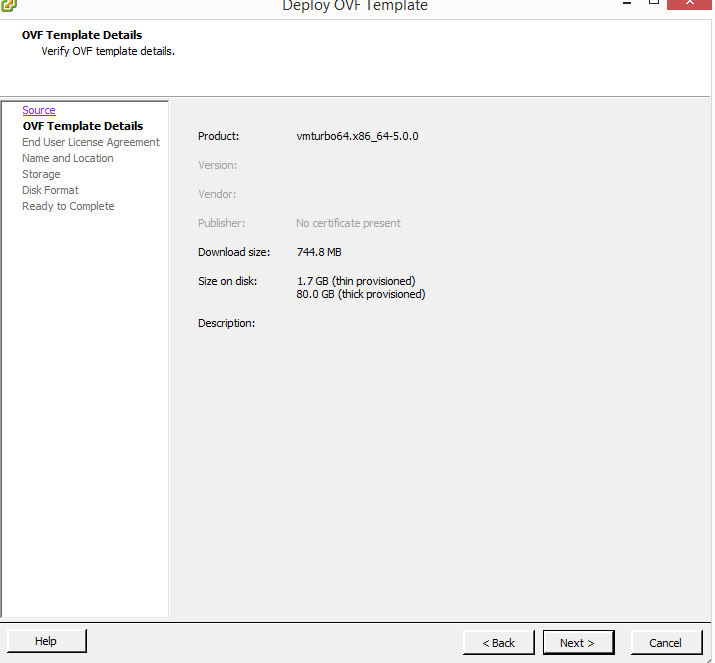Cancel the OVF deployment

coord(666,642)
